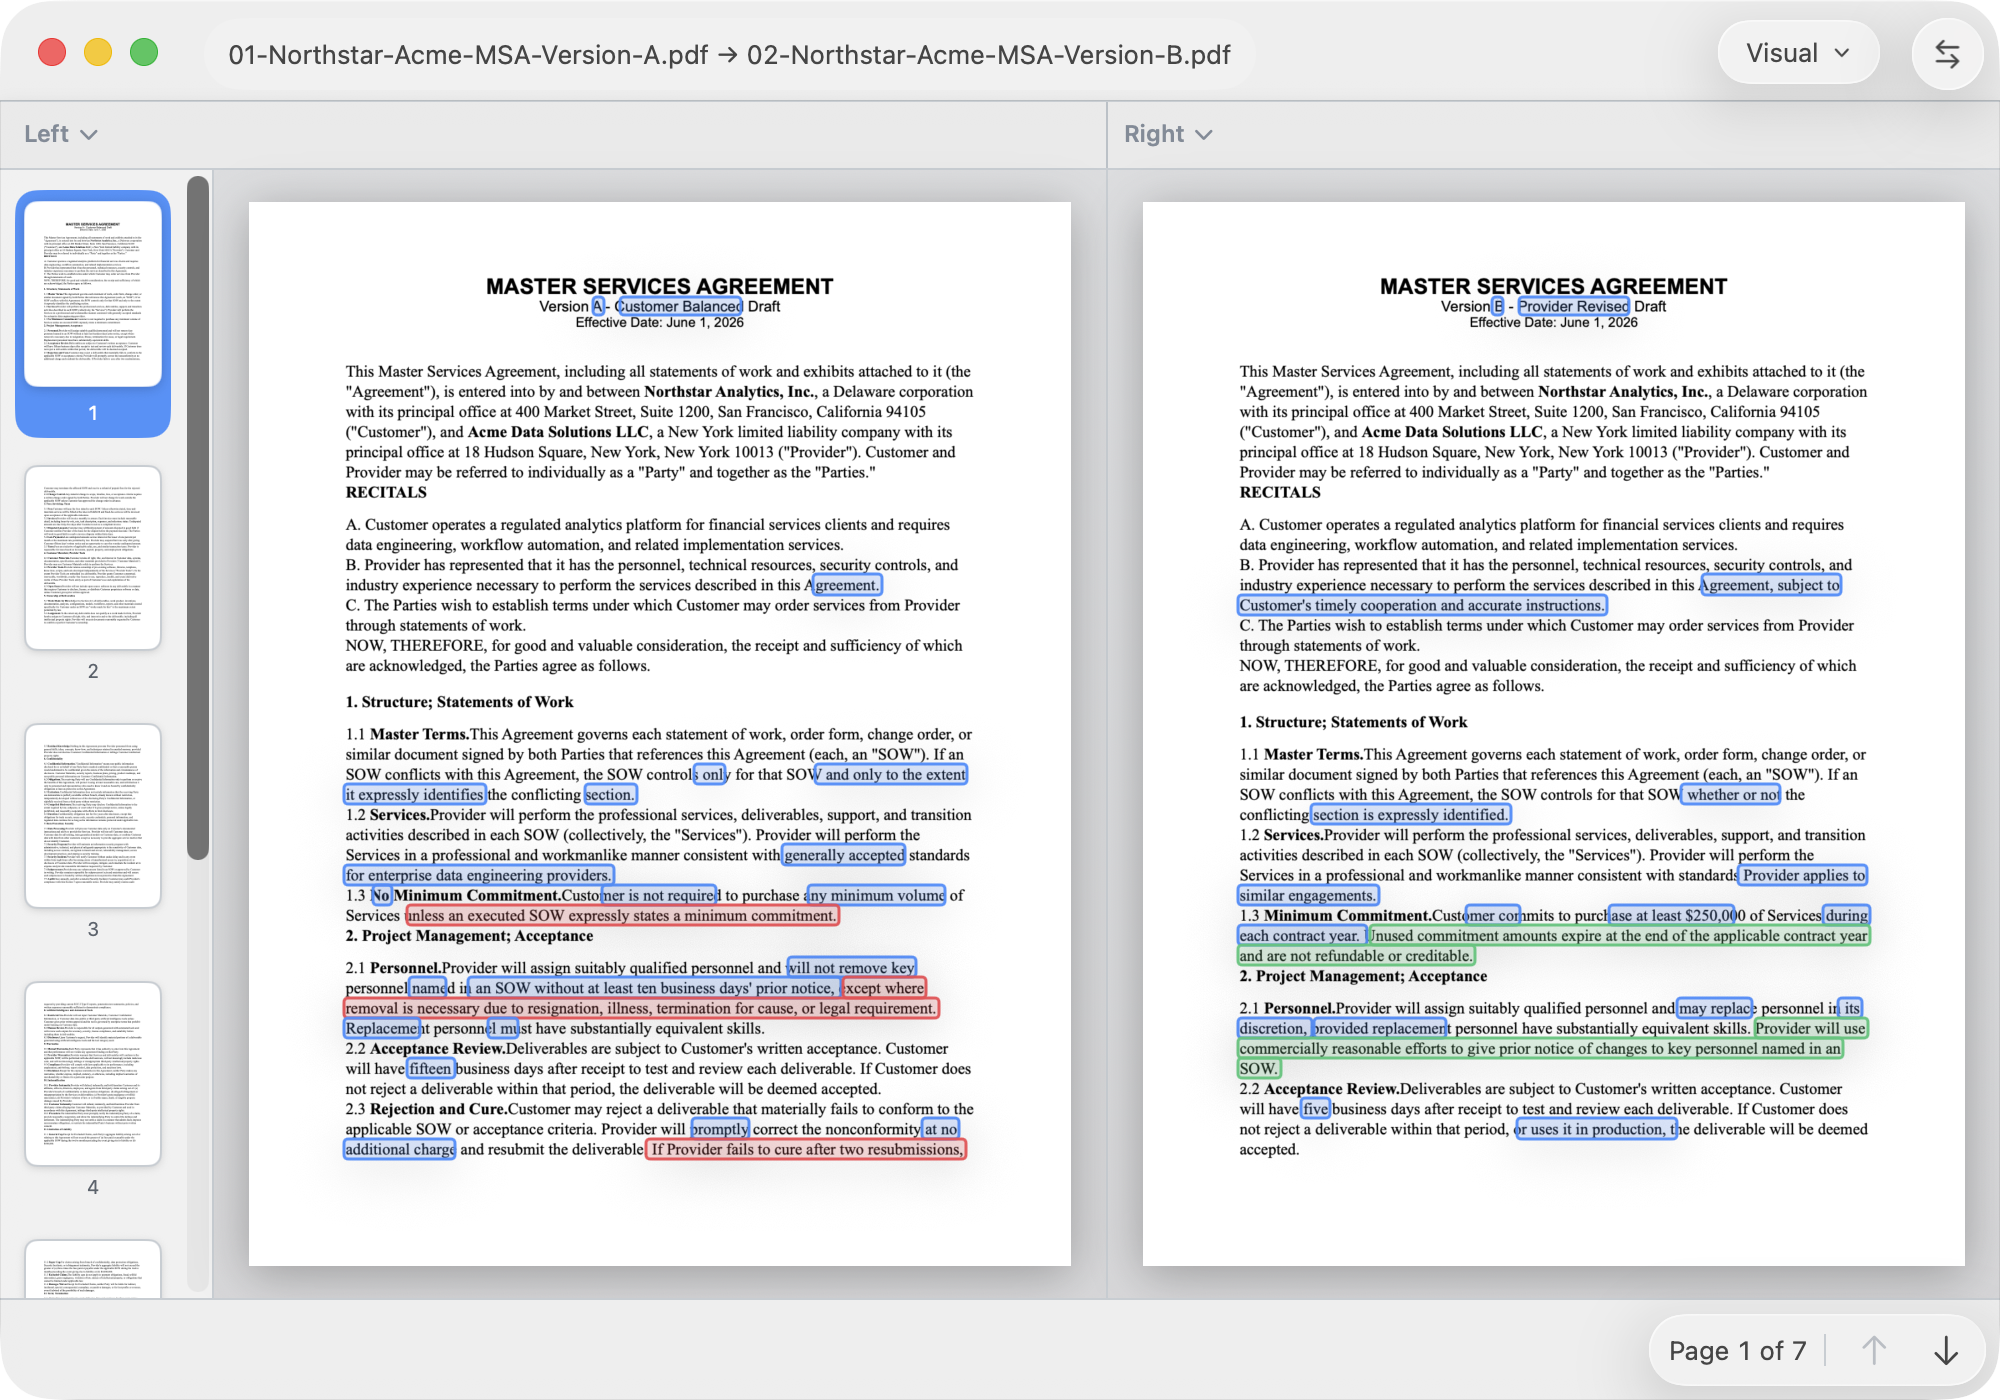
Task: Go to previous page up arrow
Action: [1874, 1351]
